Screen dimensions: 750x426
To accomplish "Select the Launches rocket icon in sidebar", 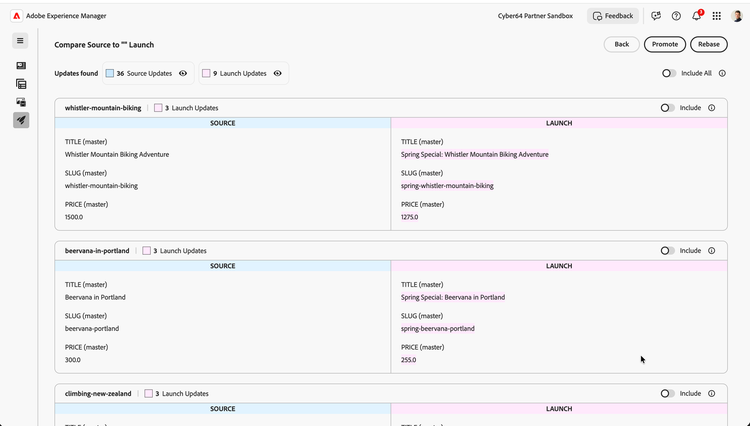I will [x=21, y=120].
